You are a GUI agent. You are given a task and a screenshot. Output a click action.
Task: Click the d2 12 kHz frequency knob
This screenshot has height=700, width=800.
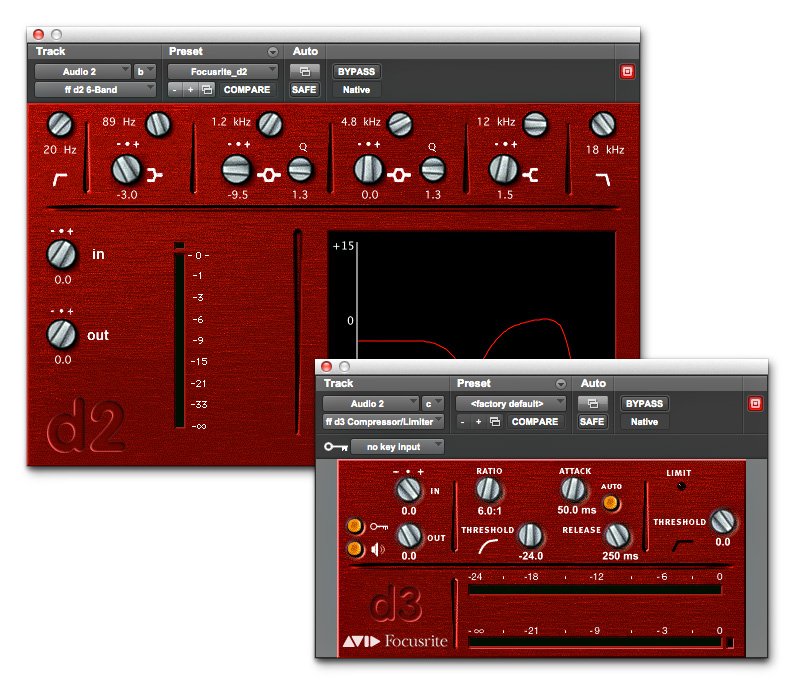pyautogui.click(x=535, y=124)
